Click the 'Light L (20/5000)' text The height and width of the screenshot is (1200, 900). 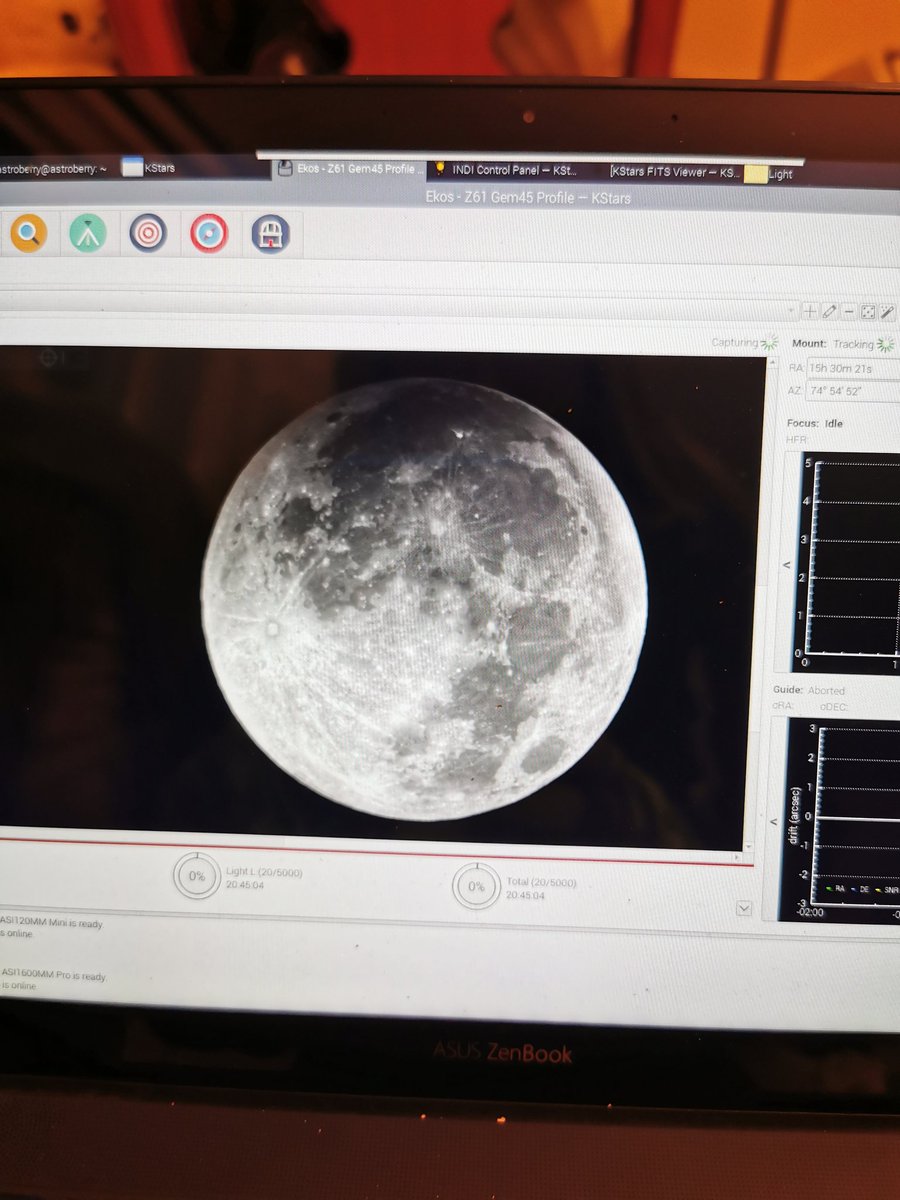tap(264, 873)
